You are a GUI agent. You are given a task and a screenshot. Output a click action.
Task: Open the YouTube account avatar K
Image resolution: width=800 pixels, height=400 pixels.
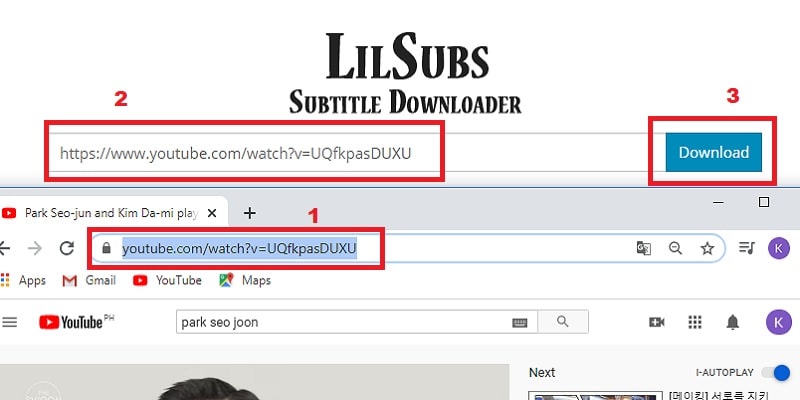coord(779,322)
